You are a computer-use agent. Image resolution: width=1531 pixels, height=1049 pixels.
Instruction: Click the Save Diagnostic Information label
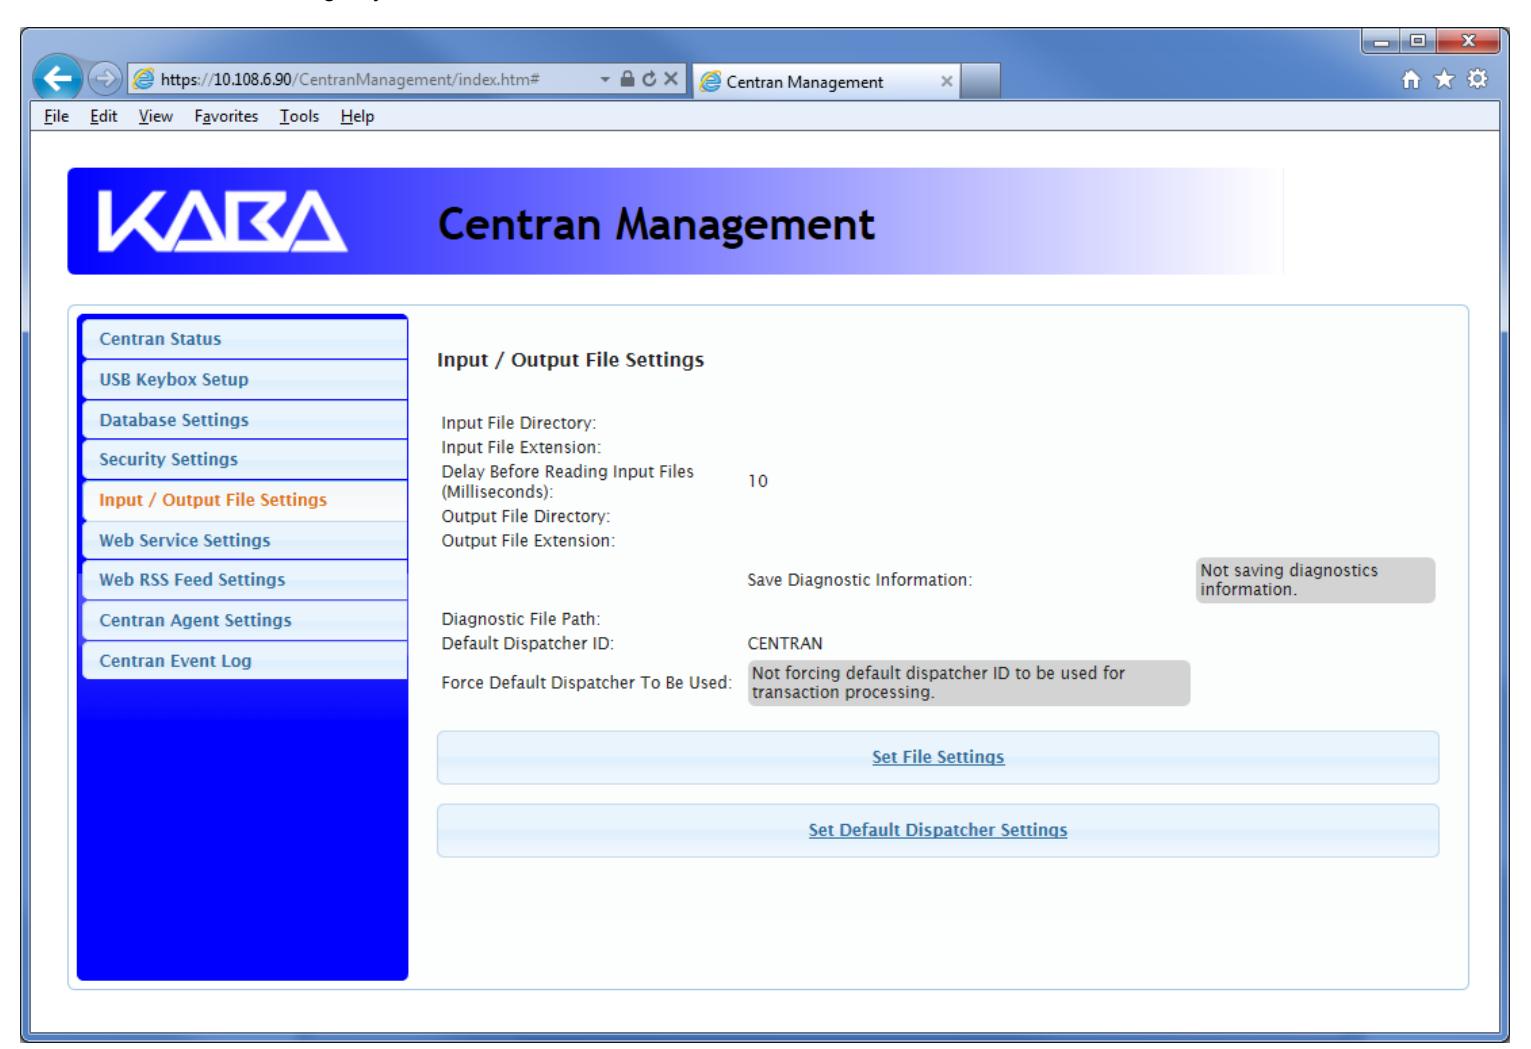(x=860, y=580)
